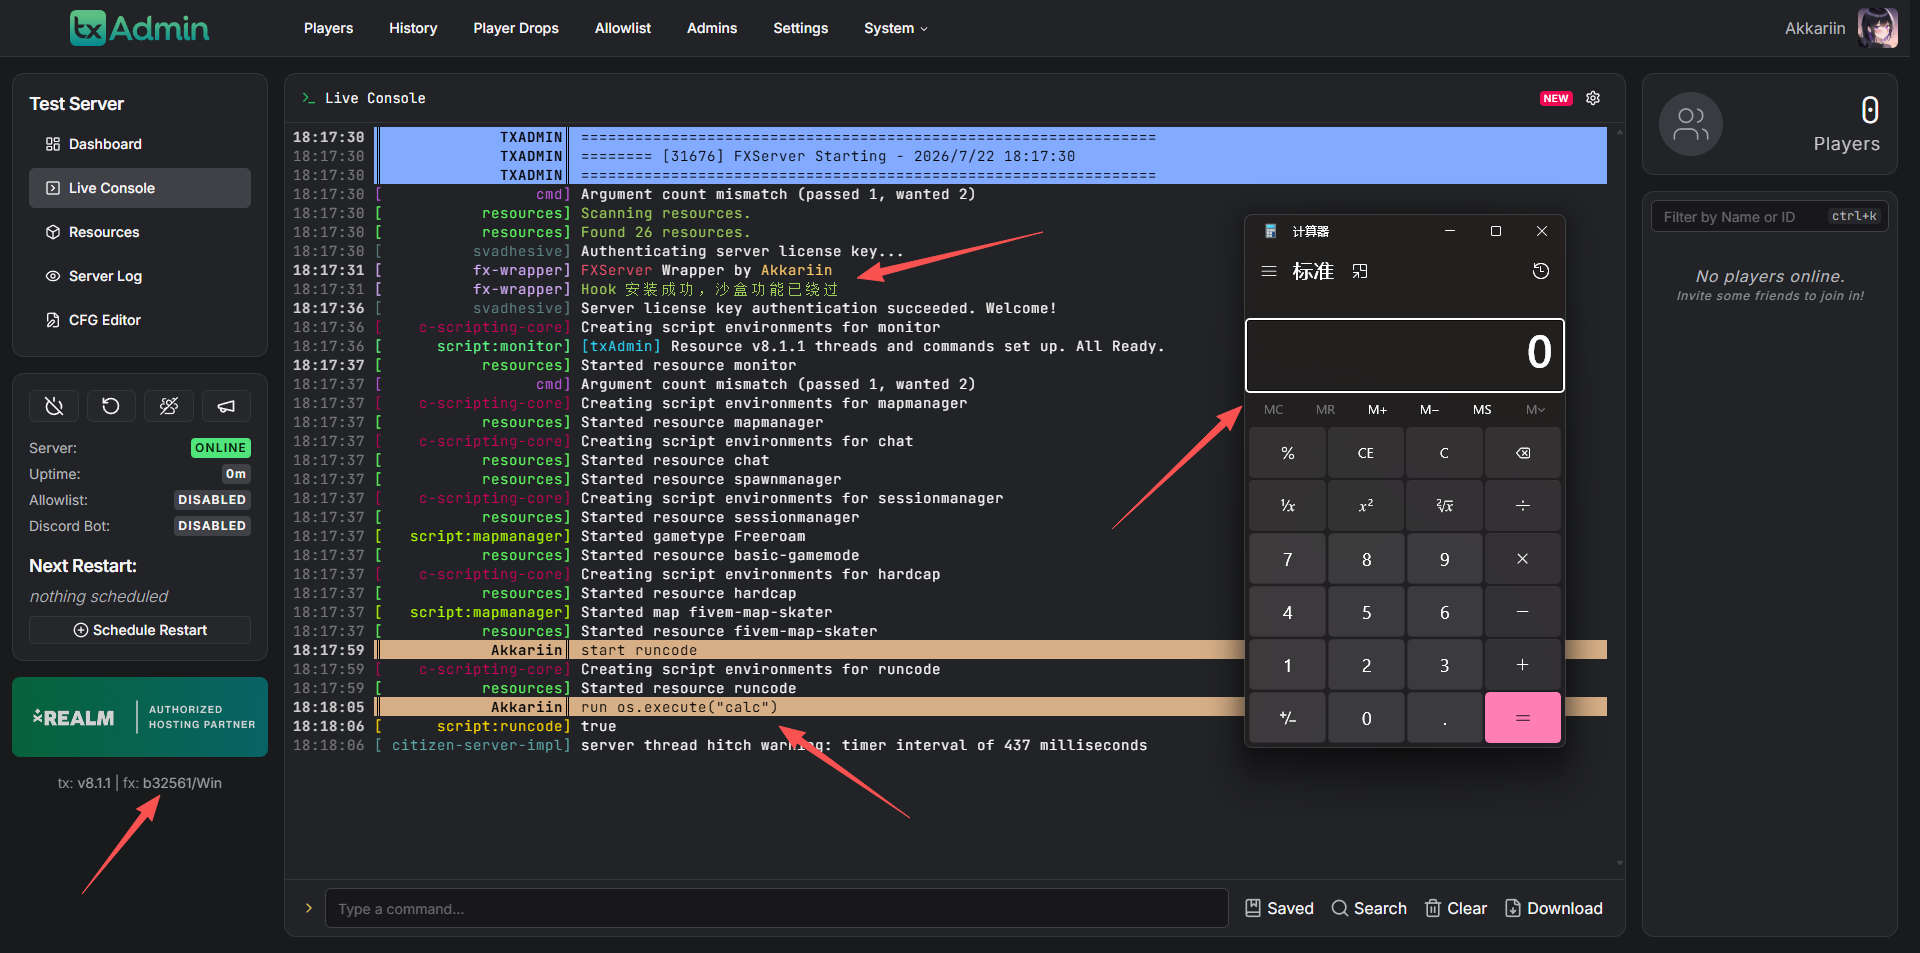Click the Saved commands button
The image size is (1920, 953).
1279,908
